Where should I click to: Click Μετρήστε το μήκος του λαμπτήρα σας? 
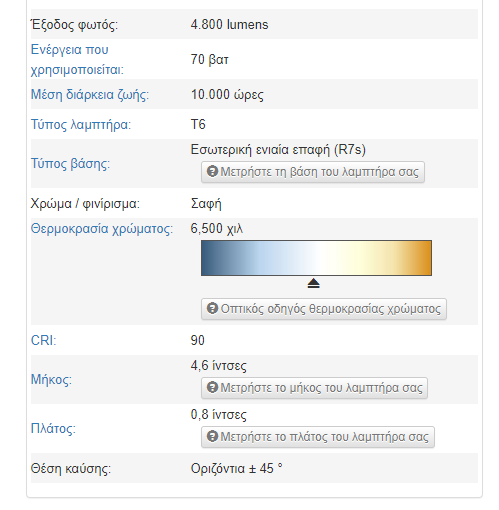click(x=314, y=388)
